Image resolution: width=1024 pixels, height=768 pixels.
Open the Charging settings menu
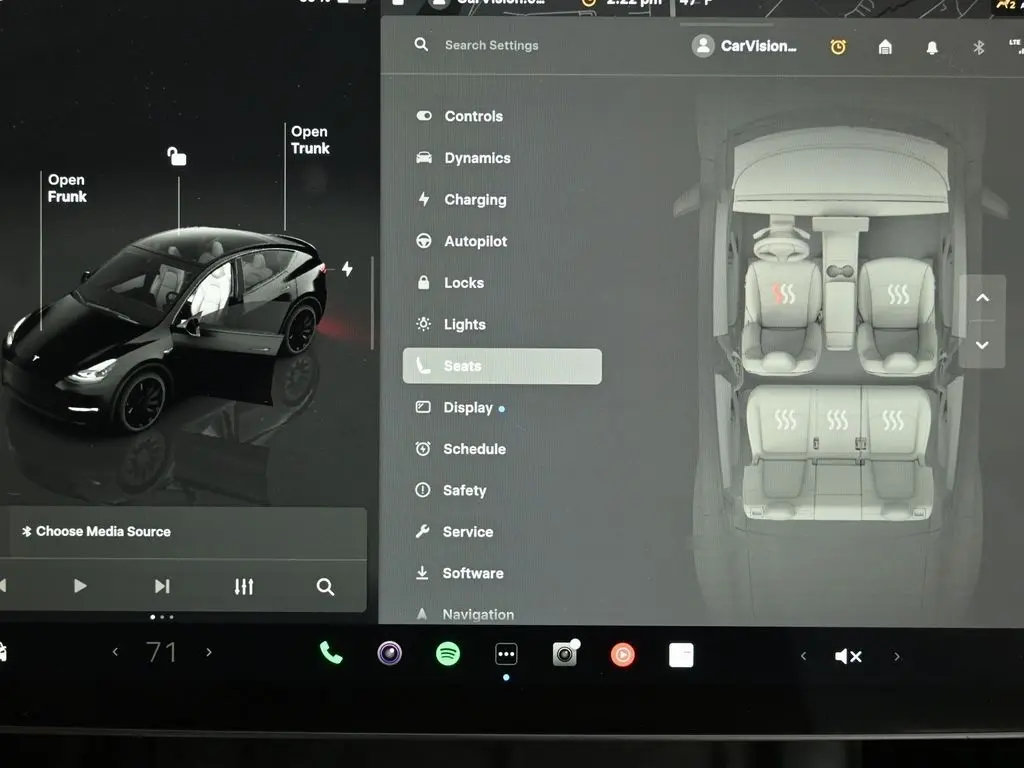[x=474, y=200]
